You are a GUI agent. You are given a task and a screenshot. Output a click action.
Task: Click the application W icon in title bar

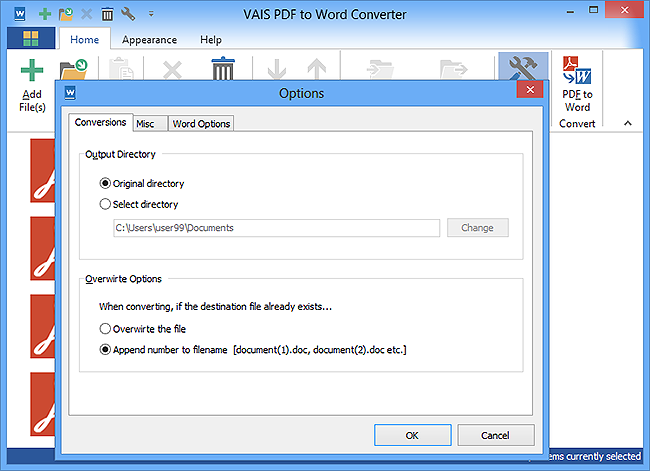point(19,14)
